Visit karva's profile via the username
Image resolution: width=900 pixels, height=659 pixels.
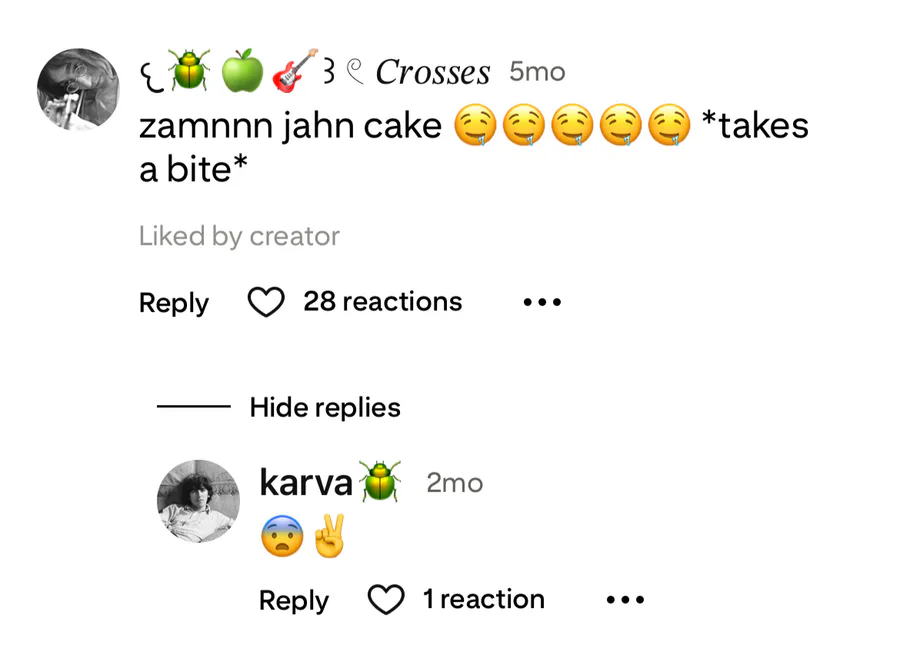[x=305, y=483]
